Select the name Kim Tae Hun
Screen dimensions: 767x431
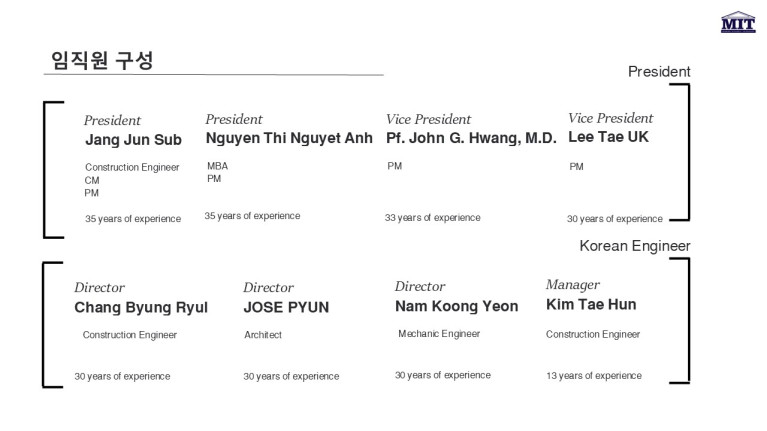pos(591,305)
